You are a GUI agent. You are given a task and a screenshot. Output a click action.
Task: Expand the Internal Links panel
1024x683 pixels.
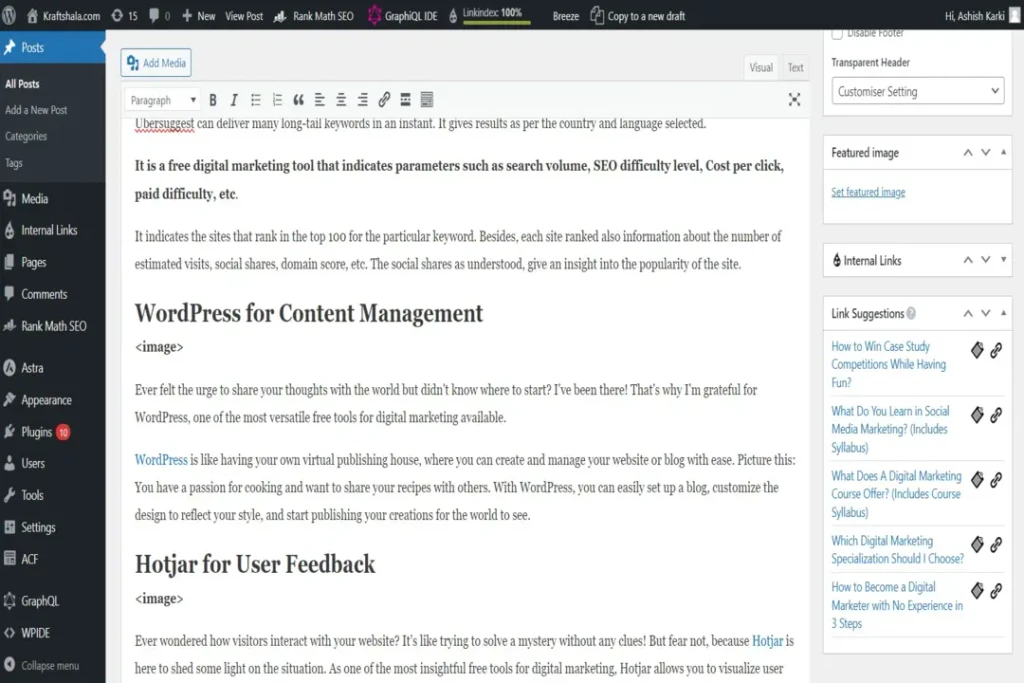pos(1003,260)
